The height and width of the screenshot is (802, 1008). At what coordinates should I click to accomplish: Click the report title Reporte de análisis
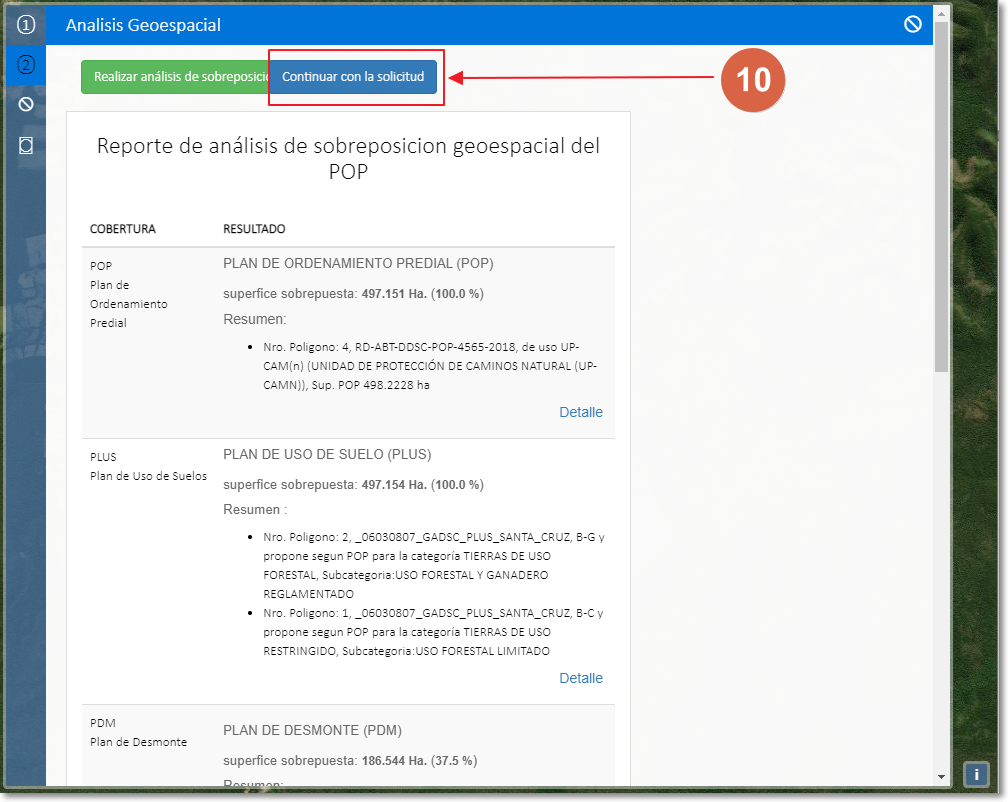click(x=348, y=158)
